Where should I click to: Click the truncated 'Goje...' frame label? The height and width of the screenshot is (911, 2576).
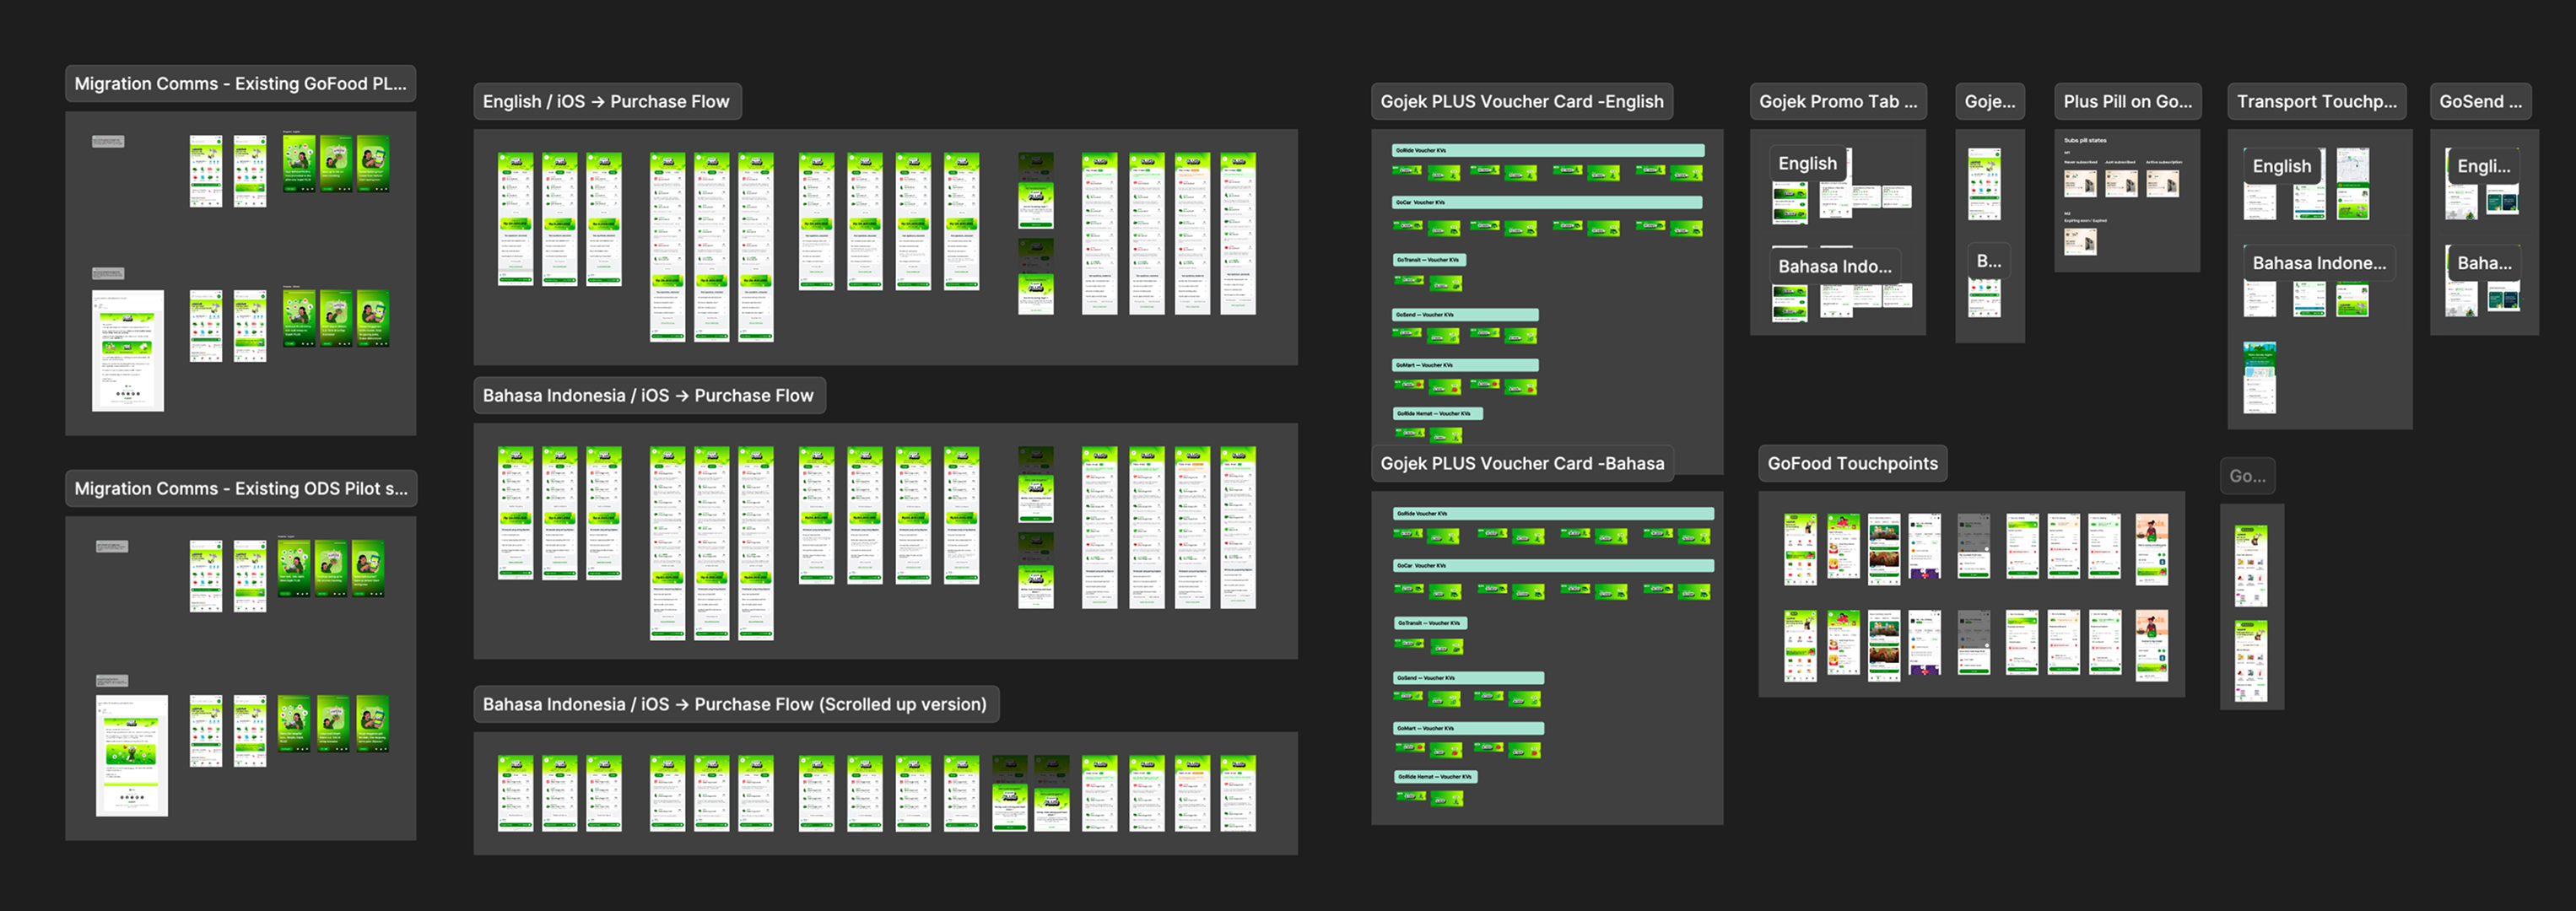[1990, 101]
